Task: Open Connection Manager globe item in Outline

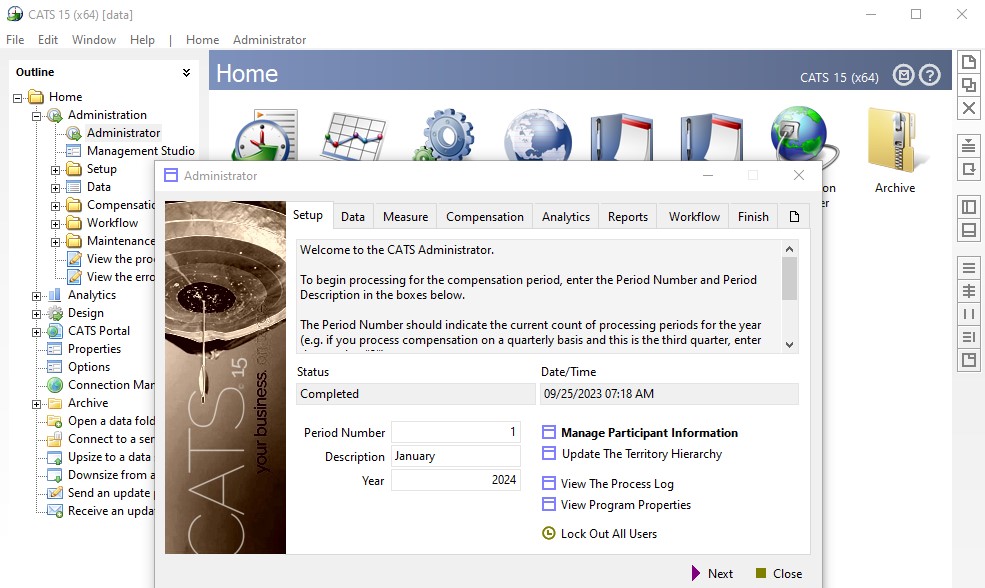Action: tap(101, 384)
